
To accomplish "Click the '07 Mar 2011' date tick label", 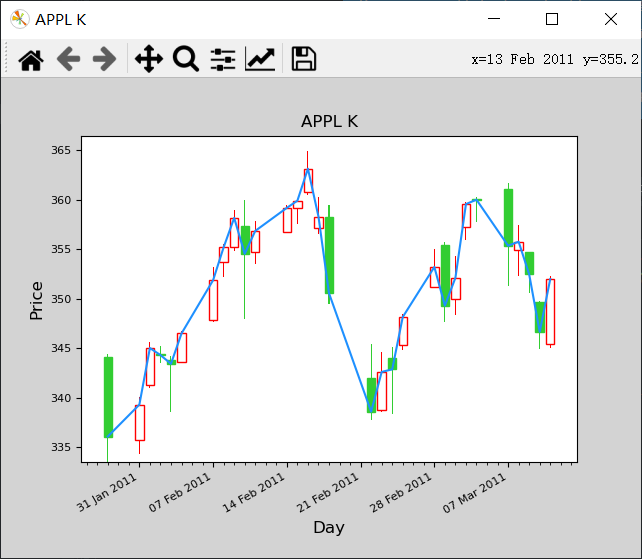I will (x=475, y=493).
